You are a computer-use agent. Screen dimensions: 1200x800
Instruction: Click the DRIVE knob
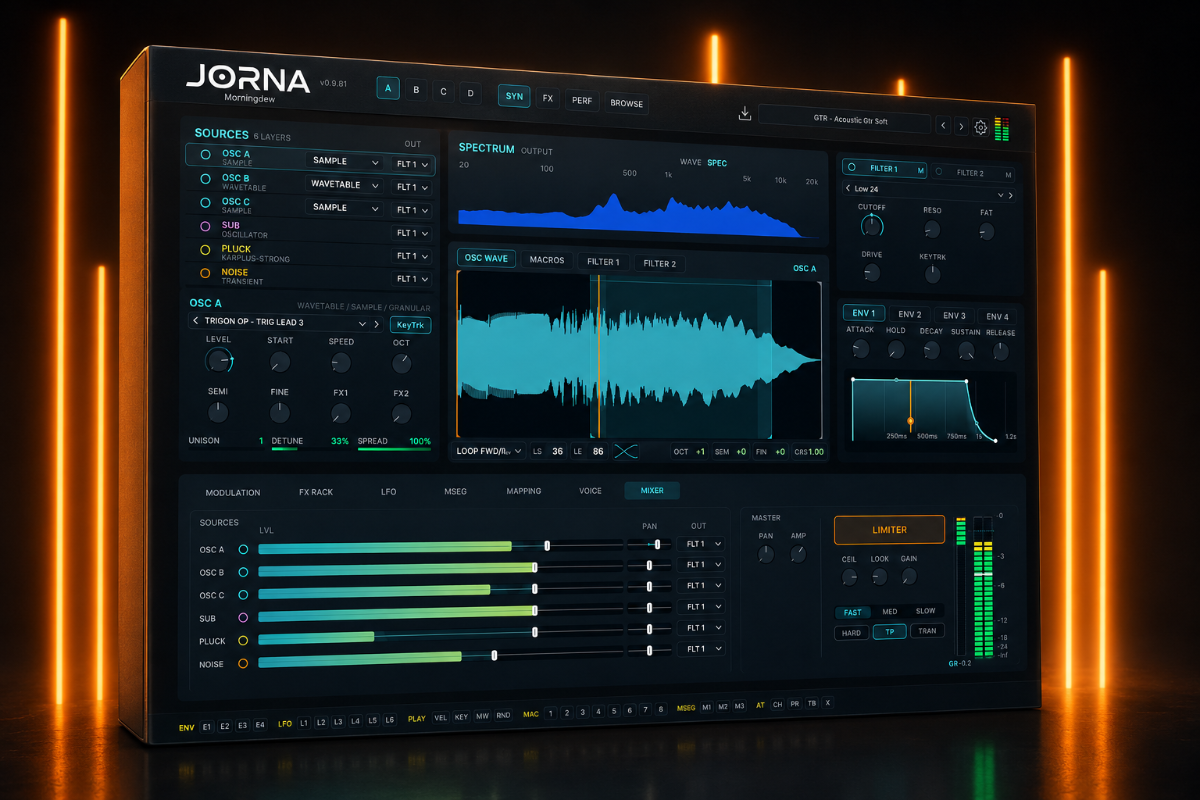tap(872, 272)
